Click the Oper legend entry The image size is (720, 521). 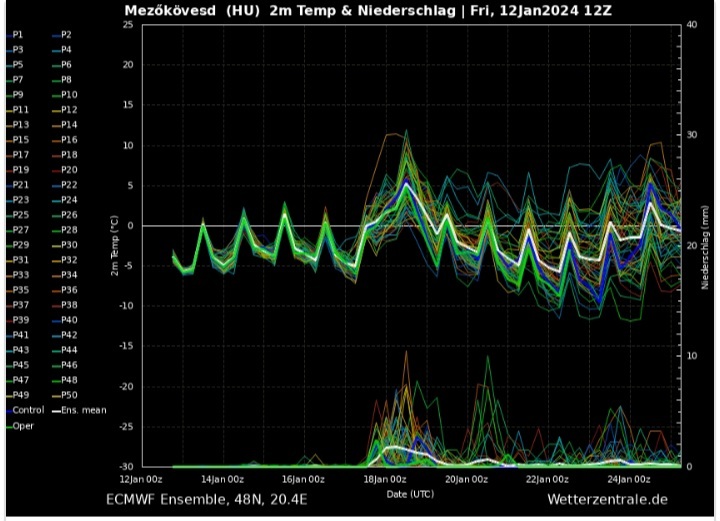click(22, 425)
